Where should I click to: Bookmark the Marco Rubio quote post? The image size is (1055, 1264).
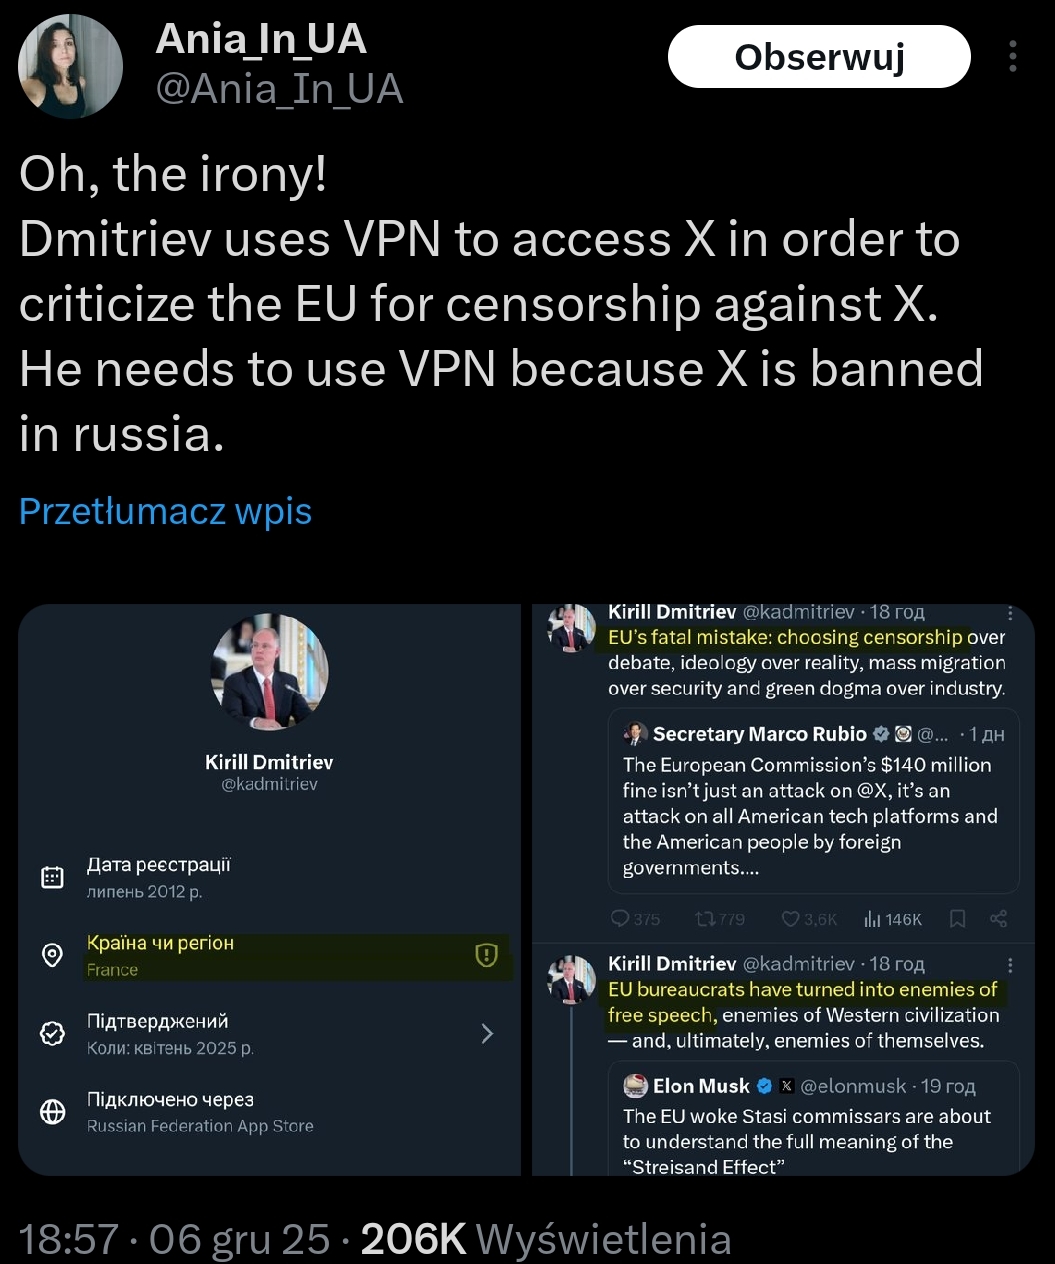pos(957,919)
